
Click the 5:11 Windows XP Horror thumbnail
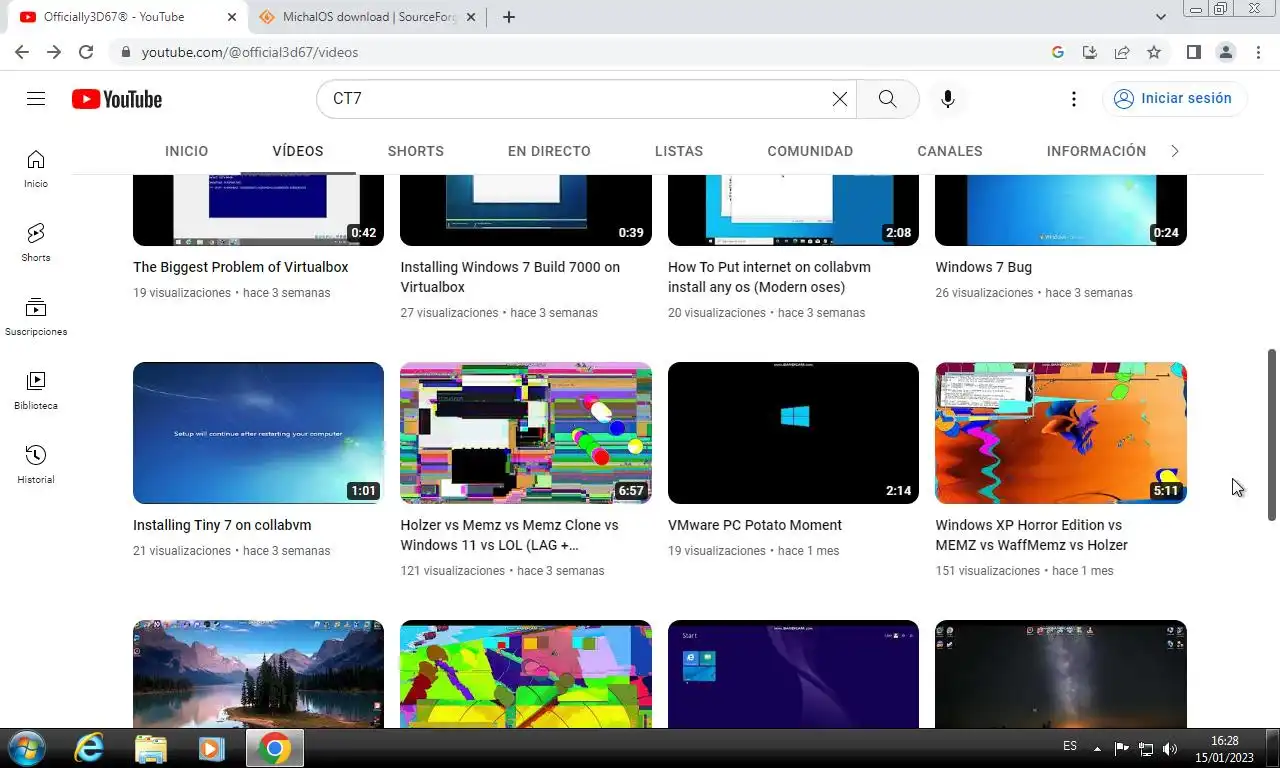click(1061, 433)
